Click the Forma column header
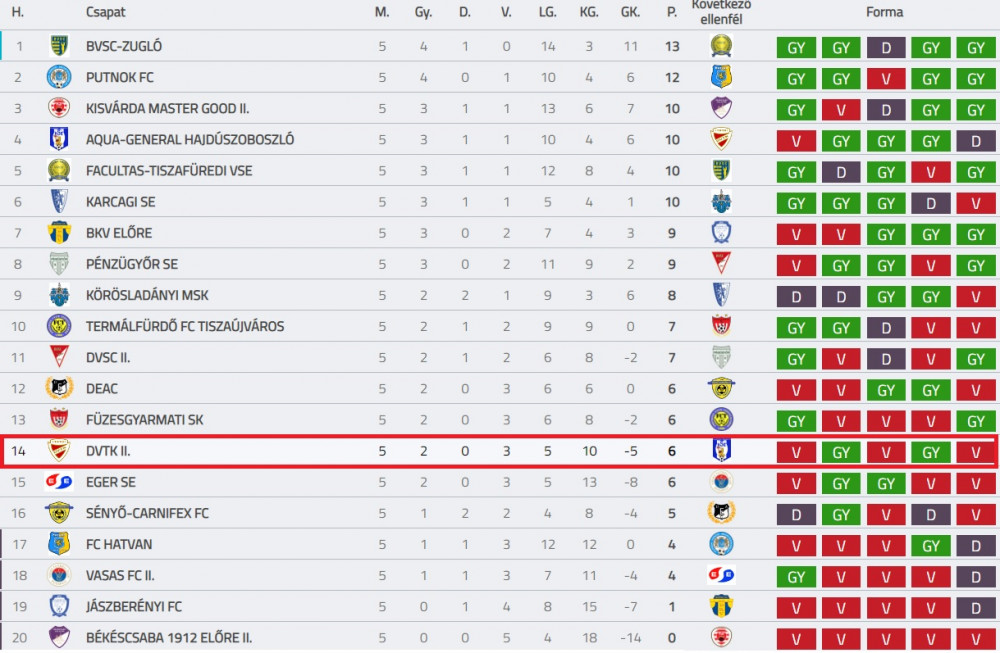The image size is (1000, 653). [885, 12]
